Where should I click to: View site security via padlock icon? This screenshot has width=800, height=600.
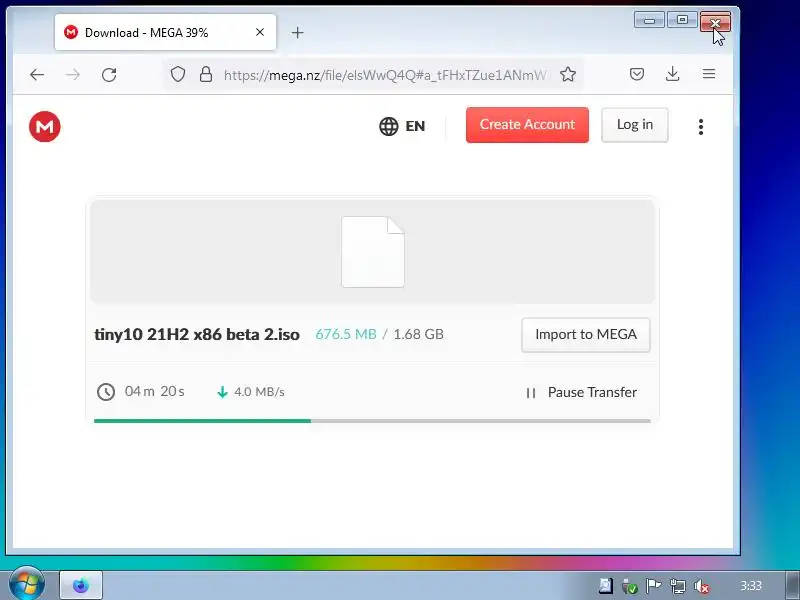pos(206,74)
